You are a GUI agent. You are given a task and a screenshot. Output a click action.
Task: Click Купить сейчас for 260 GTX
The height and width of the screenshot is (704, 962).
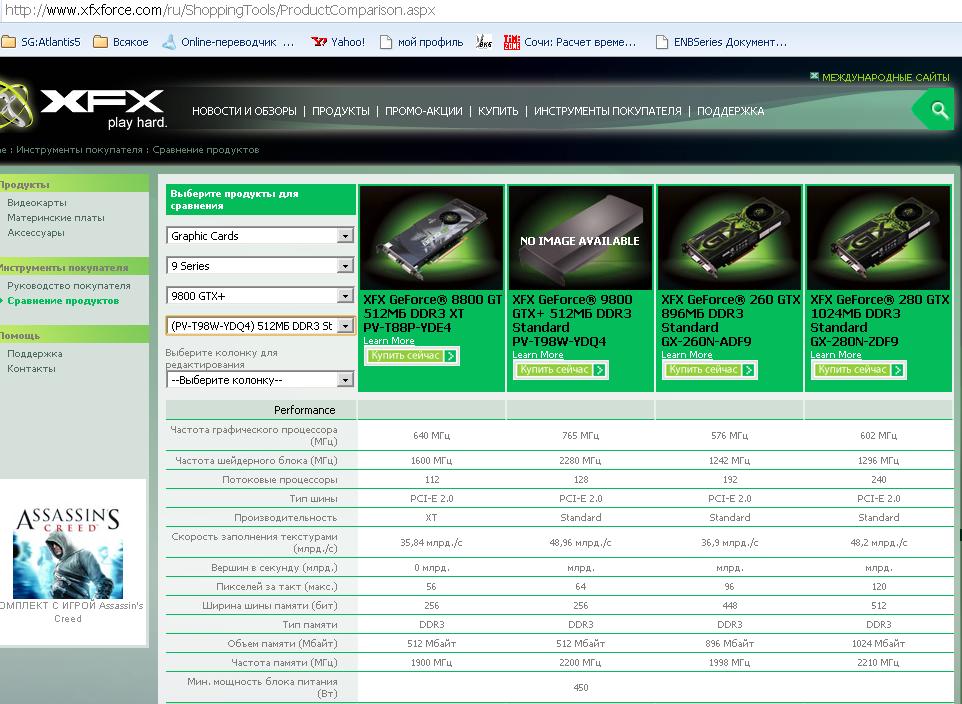[x=710, y=370]
